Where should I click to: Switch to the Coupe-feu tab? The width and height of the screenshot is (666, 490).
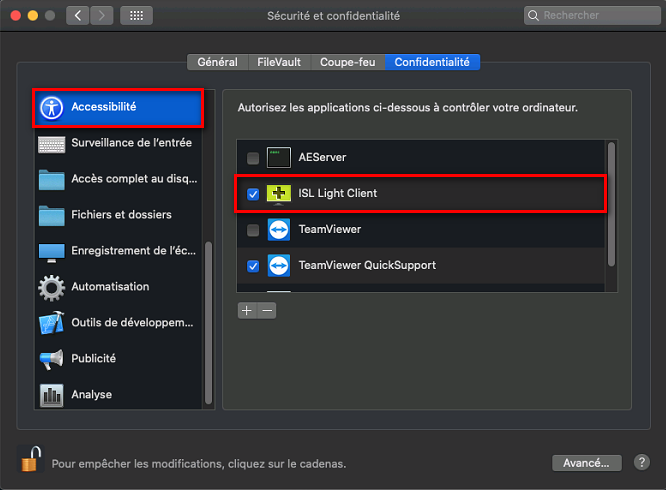coord(347,62)
